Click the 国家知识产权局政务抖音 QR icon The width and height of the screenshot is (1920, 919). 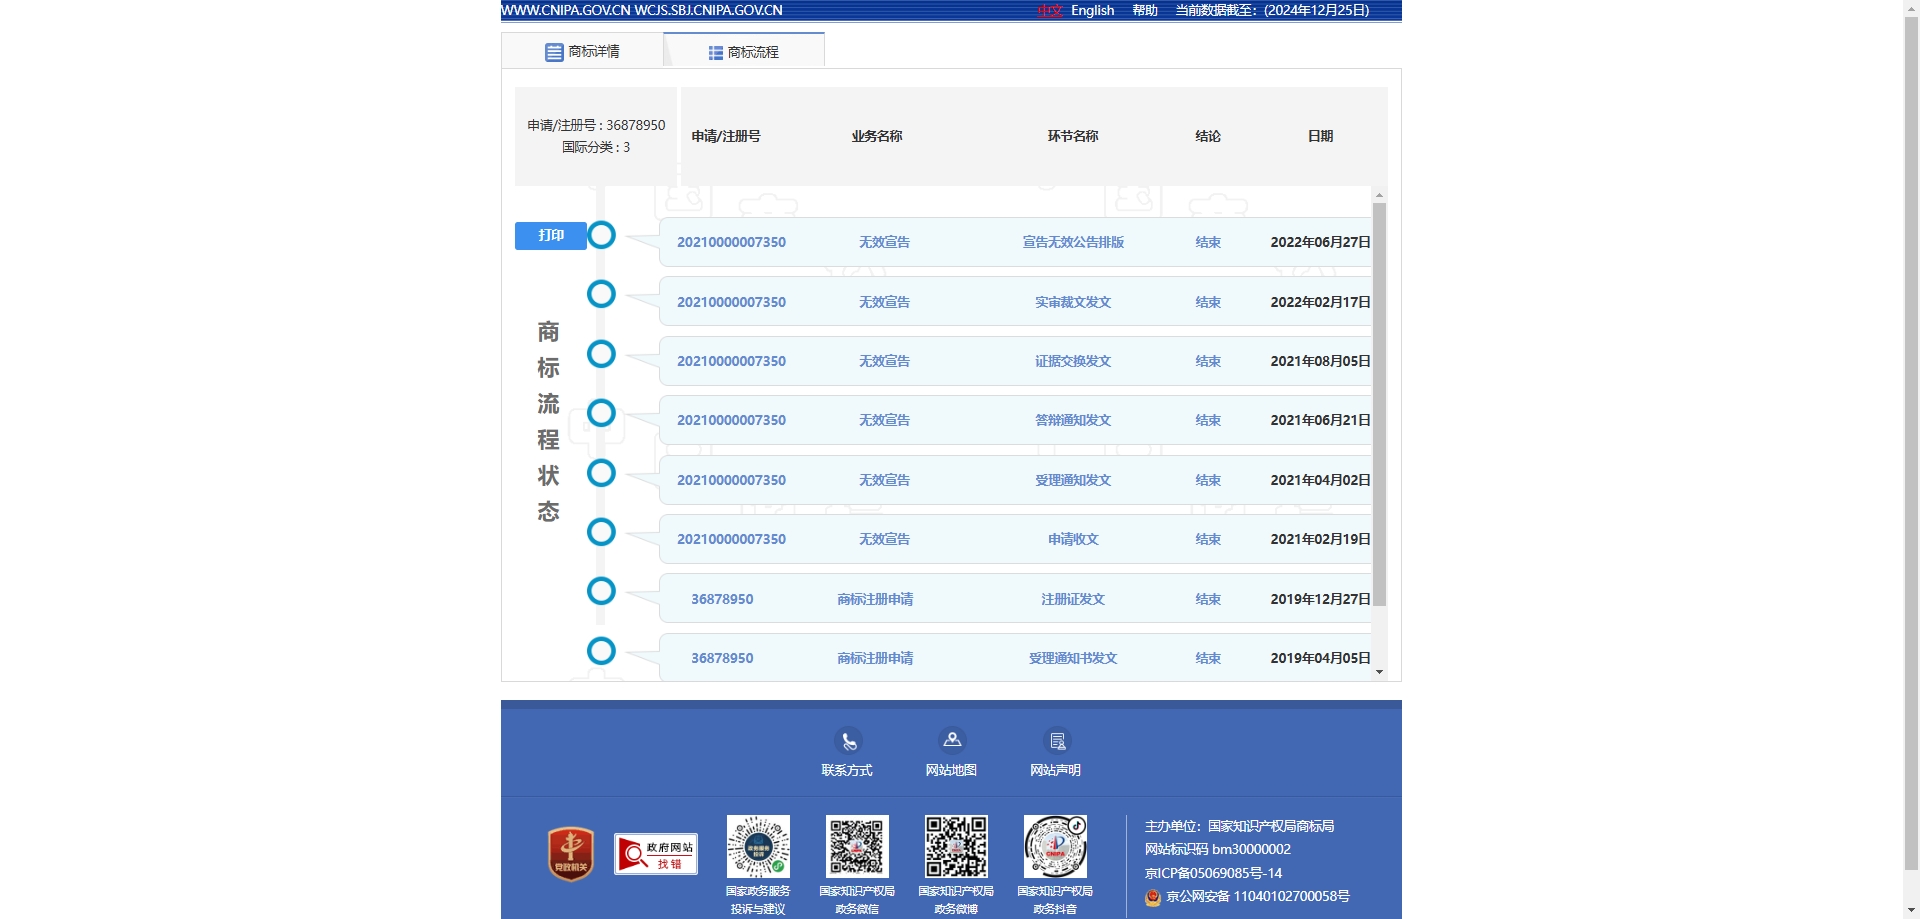pyautogui.click(x=1055, y=846)
